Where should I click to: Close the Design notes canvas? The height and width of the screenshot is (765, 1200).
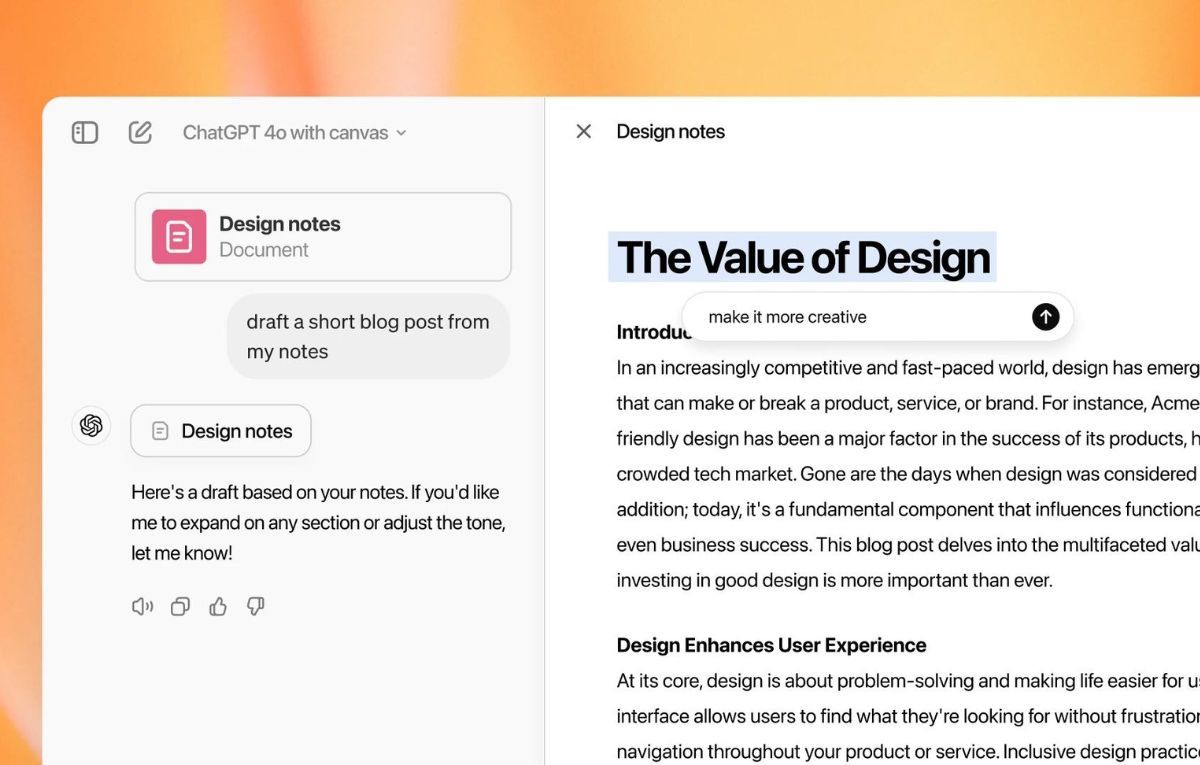[584, 131]
